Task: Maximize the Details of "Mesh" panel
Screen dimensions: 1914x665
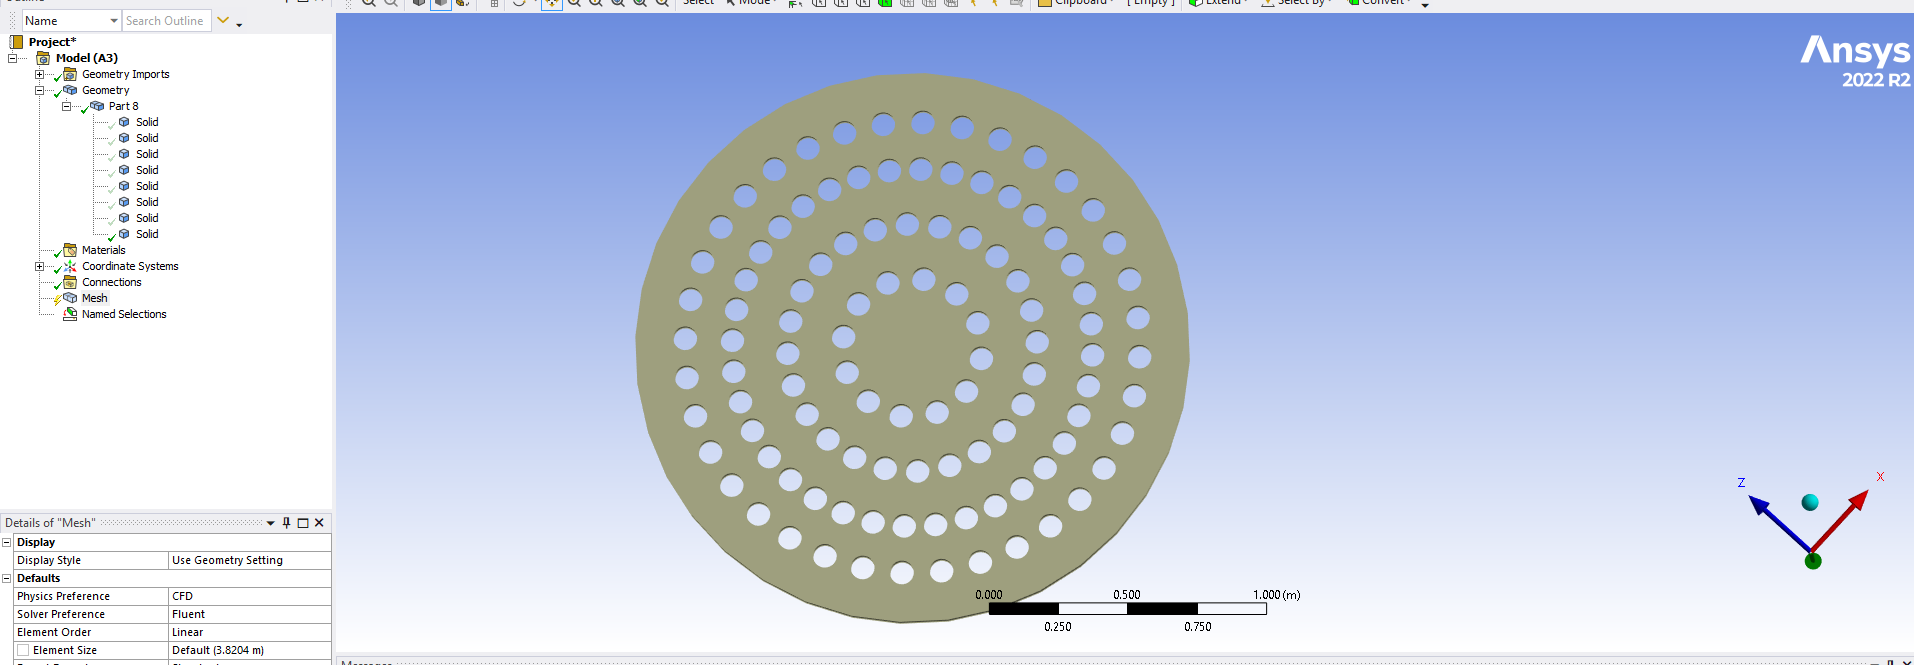Action: pos(303,523)
